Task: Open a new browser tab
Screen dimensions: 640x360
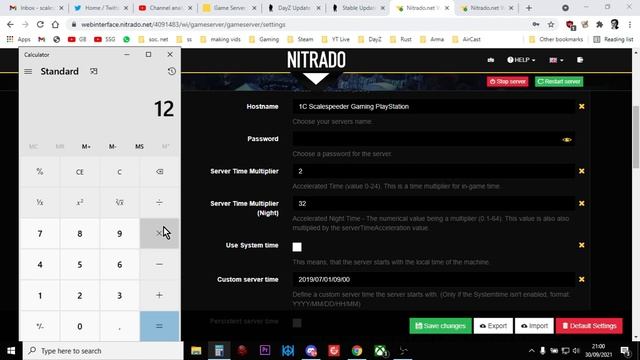Action: point(529,8)
